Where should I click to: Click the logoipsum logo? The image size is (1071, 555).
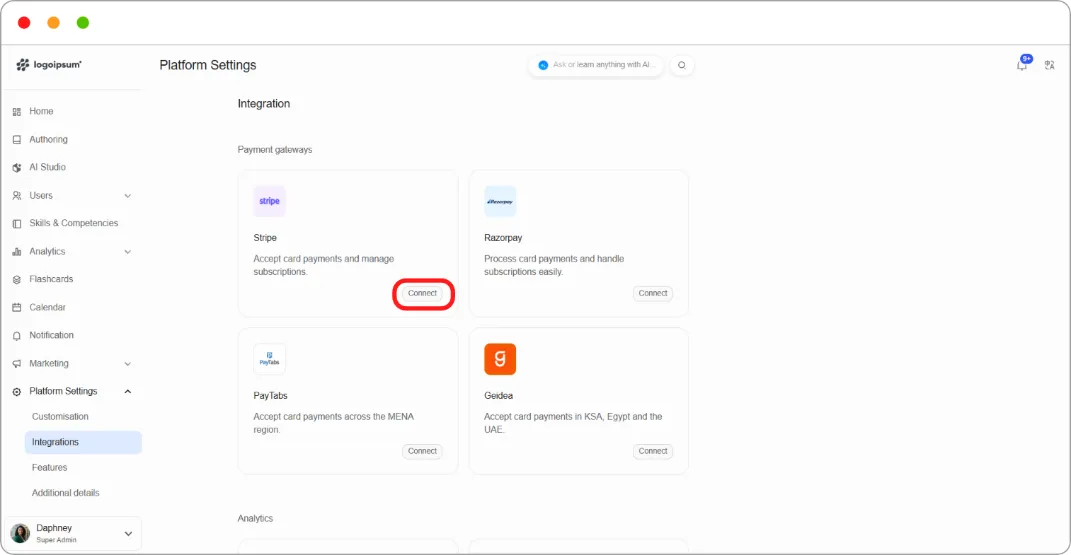tap(48, 65)
